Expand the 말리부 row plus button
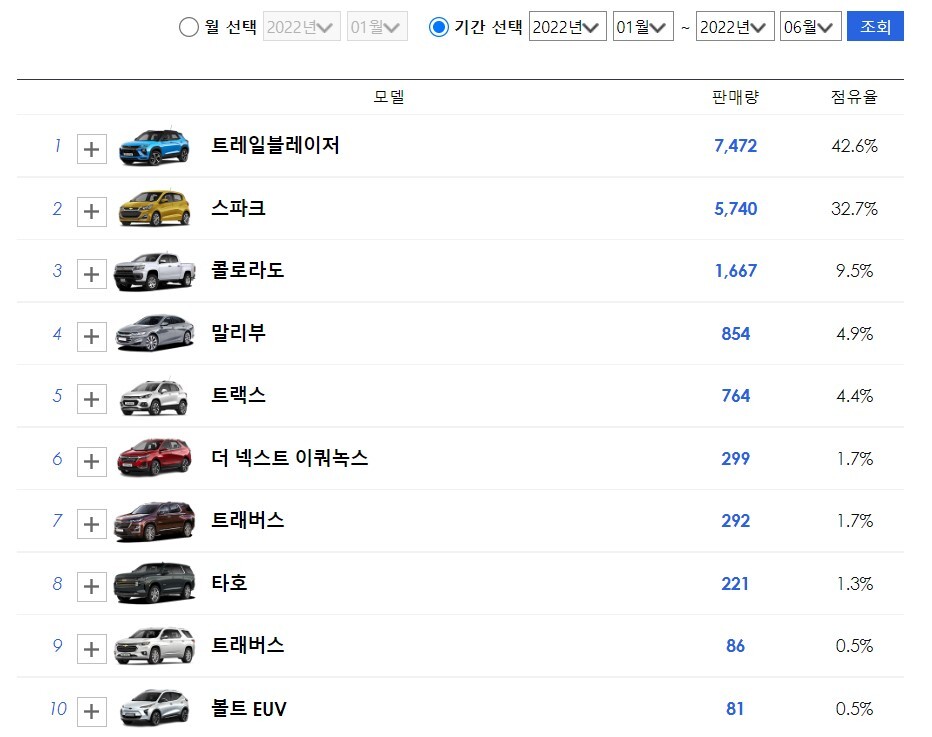 click(92, 336)
